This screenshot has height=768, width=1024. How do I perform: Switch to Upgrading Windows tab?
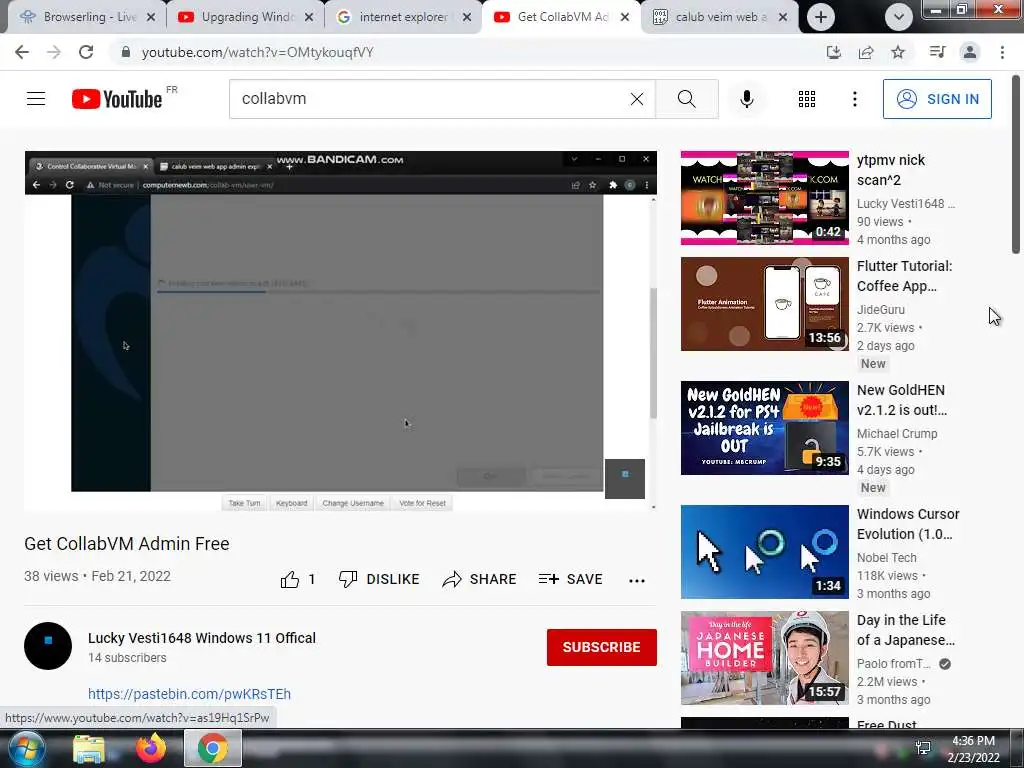(245, 17)
